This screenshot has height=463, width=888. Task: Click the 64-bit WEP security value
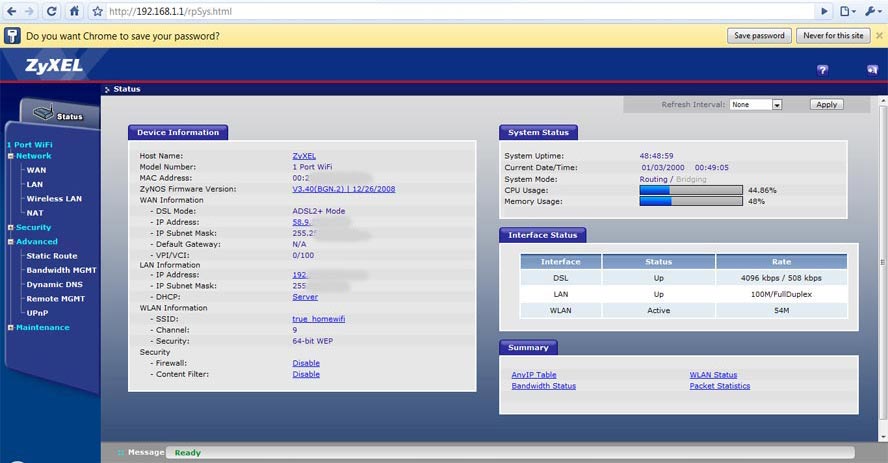point(313,341)
